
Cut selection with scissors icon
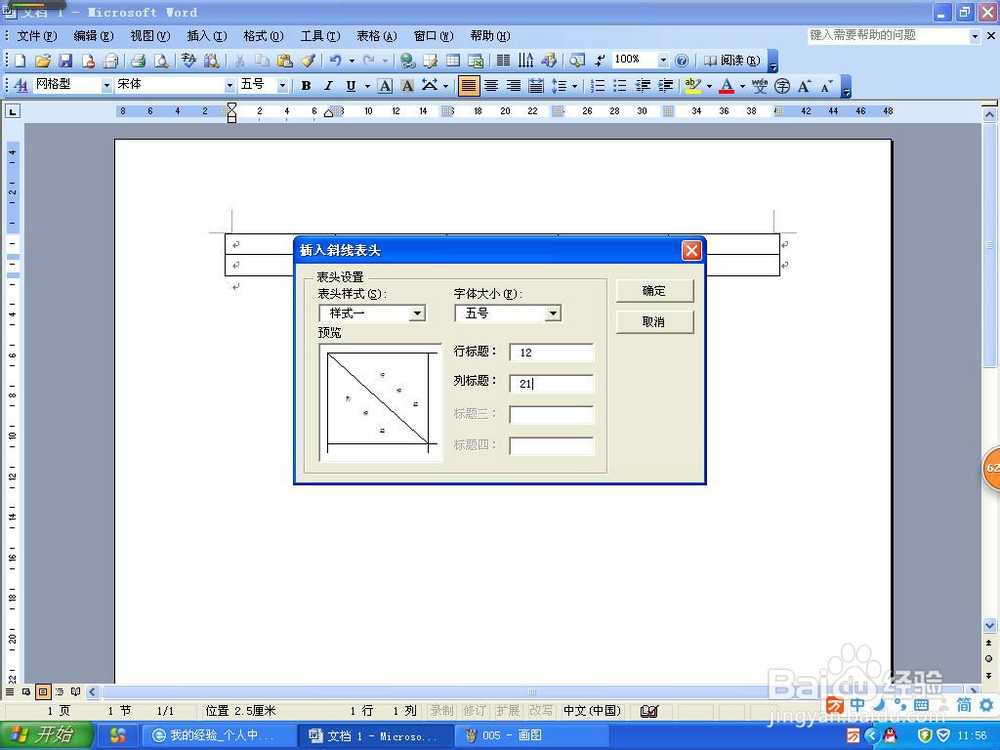(x=240, y=61)
